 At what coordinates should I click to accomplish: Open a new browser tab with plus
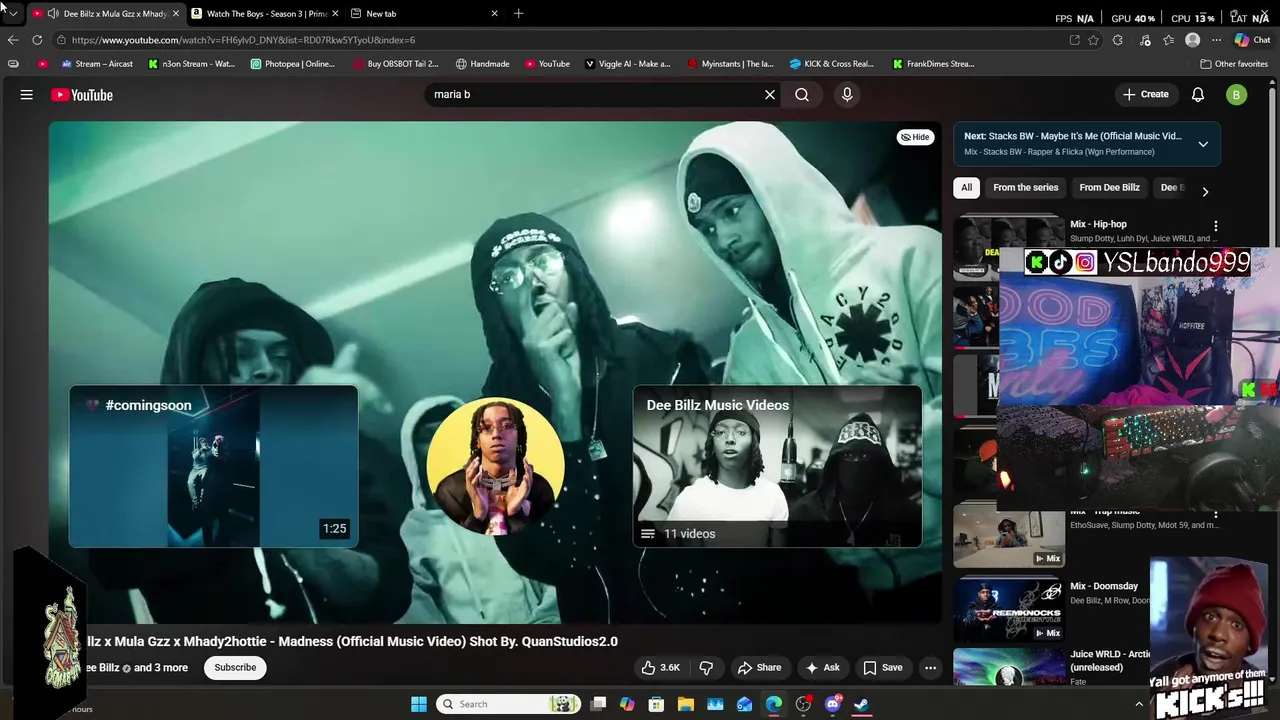click(518, 13)
